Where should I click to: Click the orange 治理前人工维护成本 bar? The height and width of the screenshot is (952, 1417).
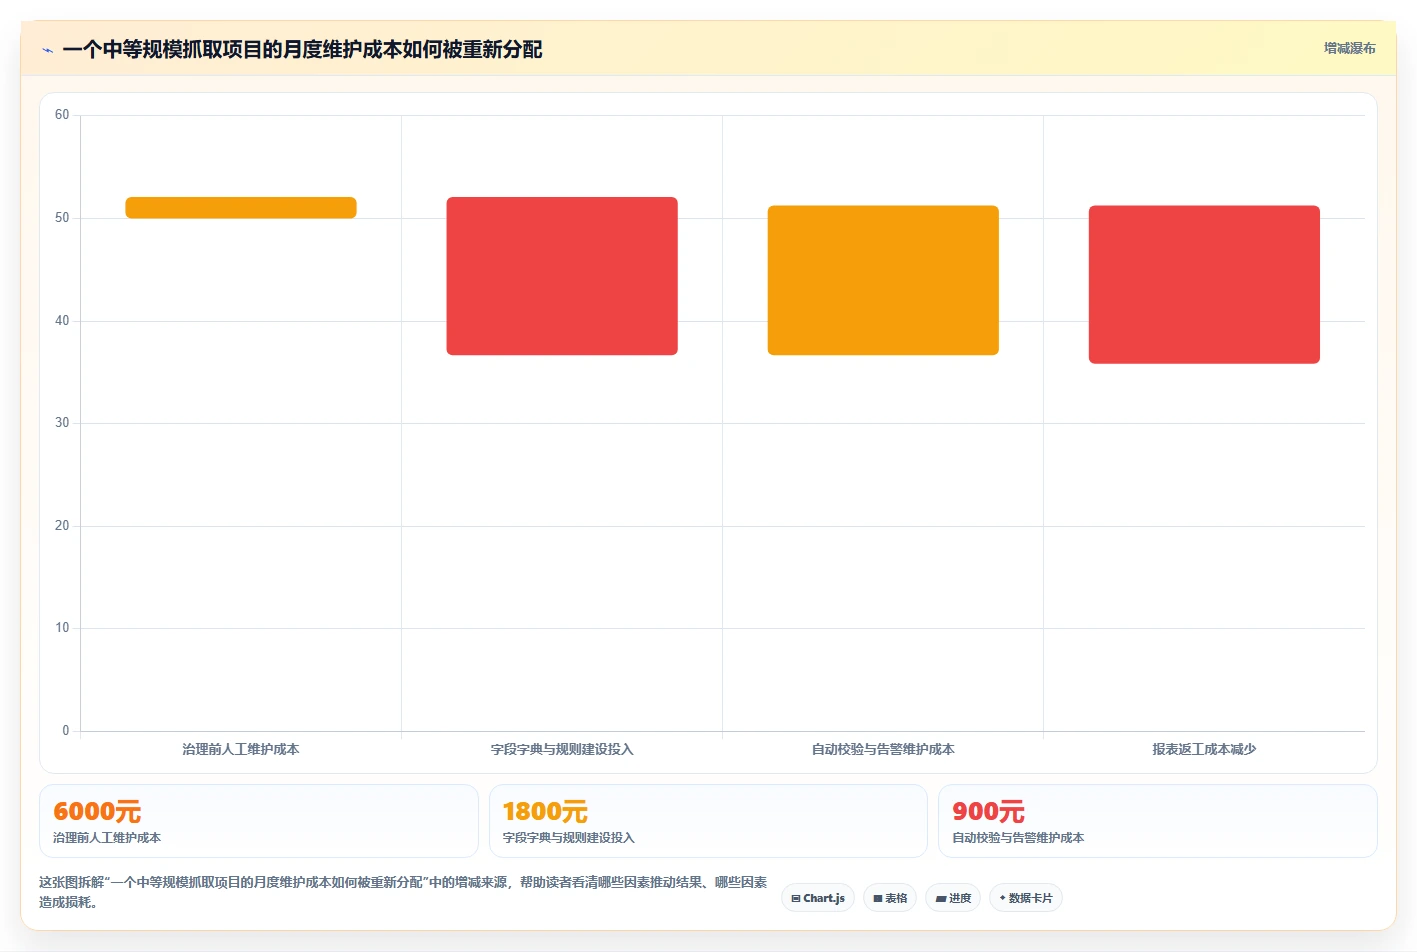[241, 207]
